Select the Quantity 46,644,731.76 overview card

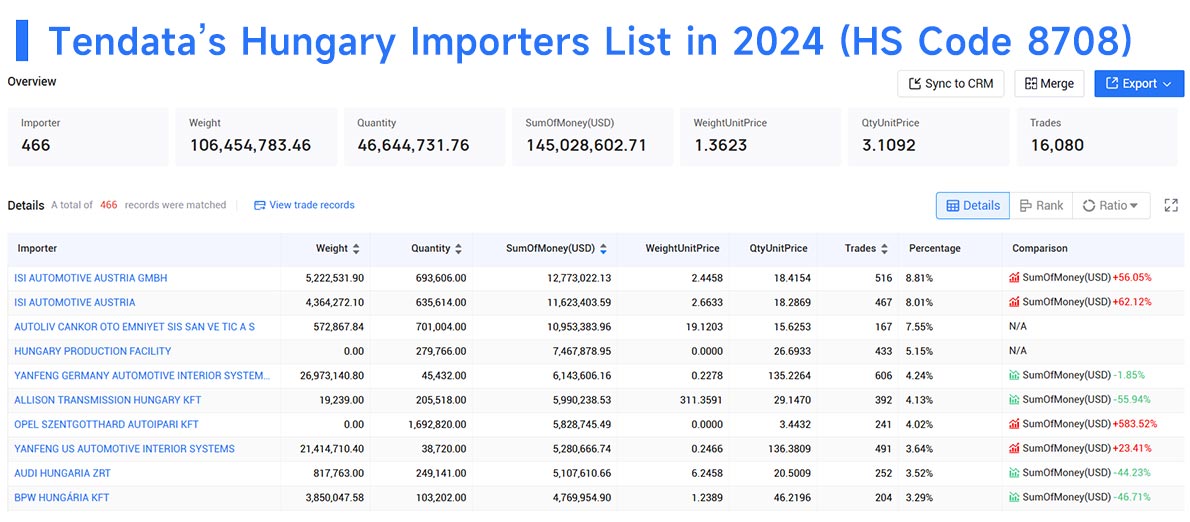click(x=424, y=137)
